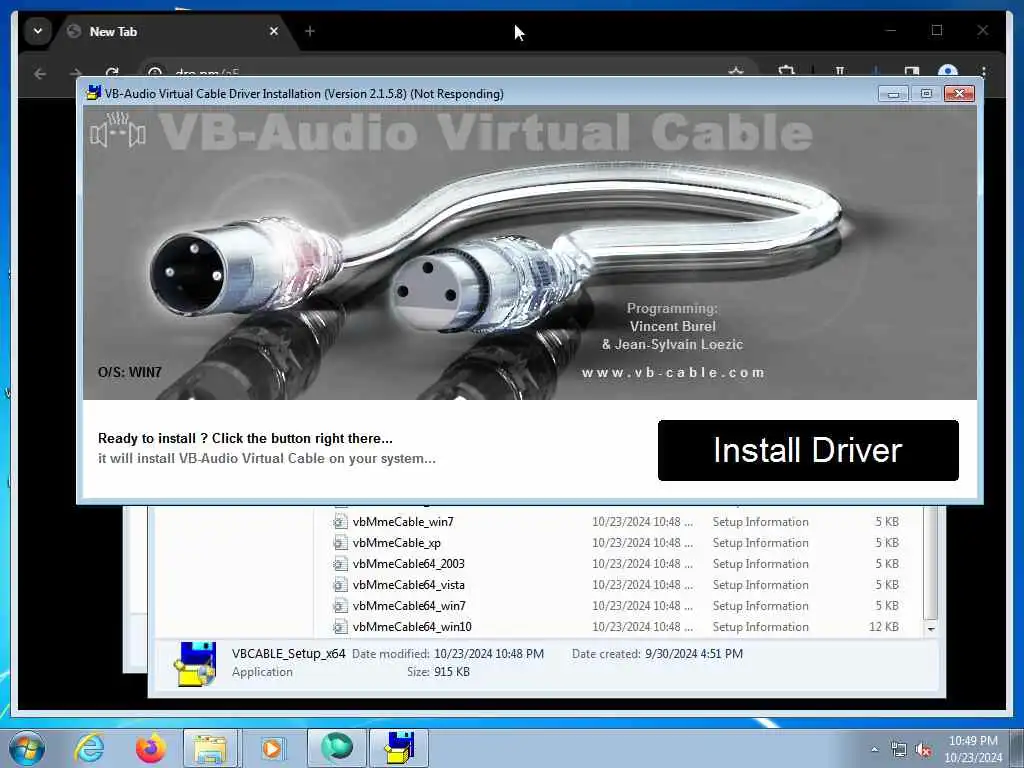
Task: Select the New Tab tab in Chrome
Action: 171,31
